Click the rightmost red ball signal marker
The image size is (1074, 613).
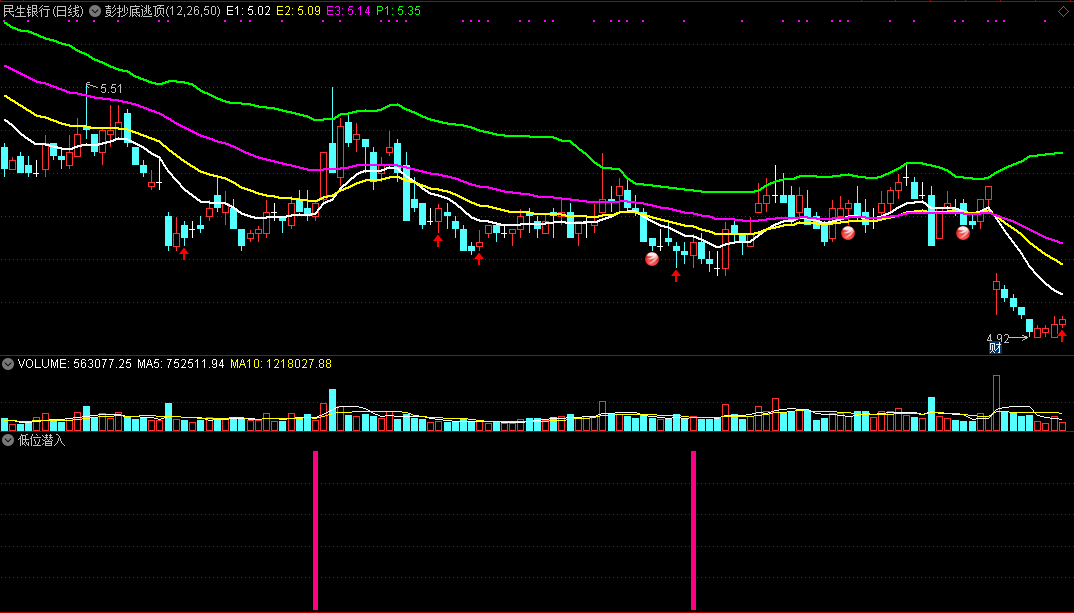pos(962,234)
